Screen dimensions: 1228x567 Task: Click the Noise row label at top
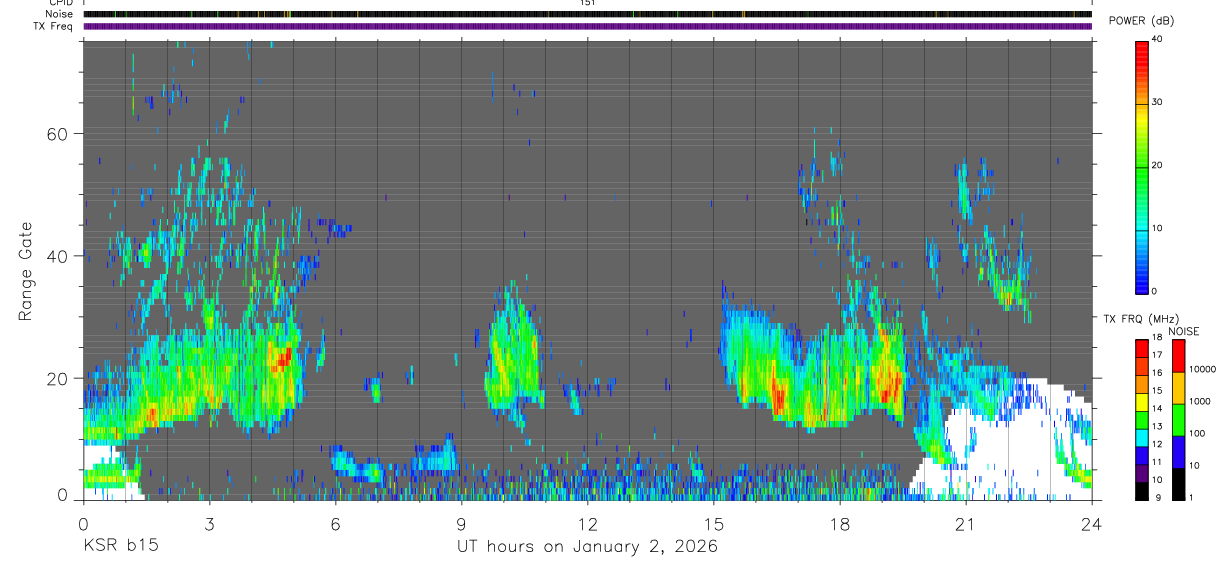(x=60, y=14)
